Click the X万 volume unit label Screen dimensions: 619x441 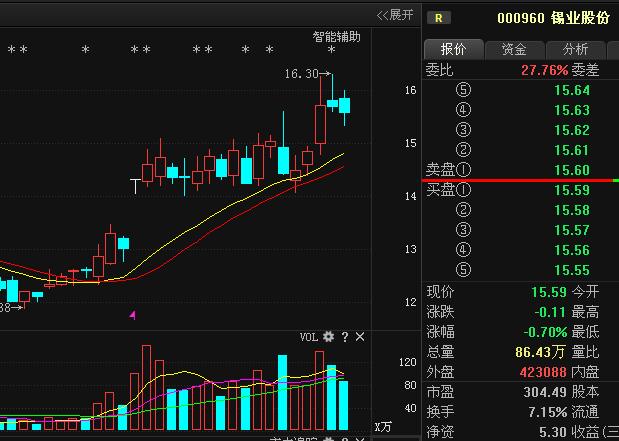click(x=383, y=427)
